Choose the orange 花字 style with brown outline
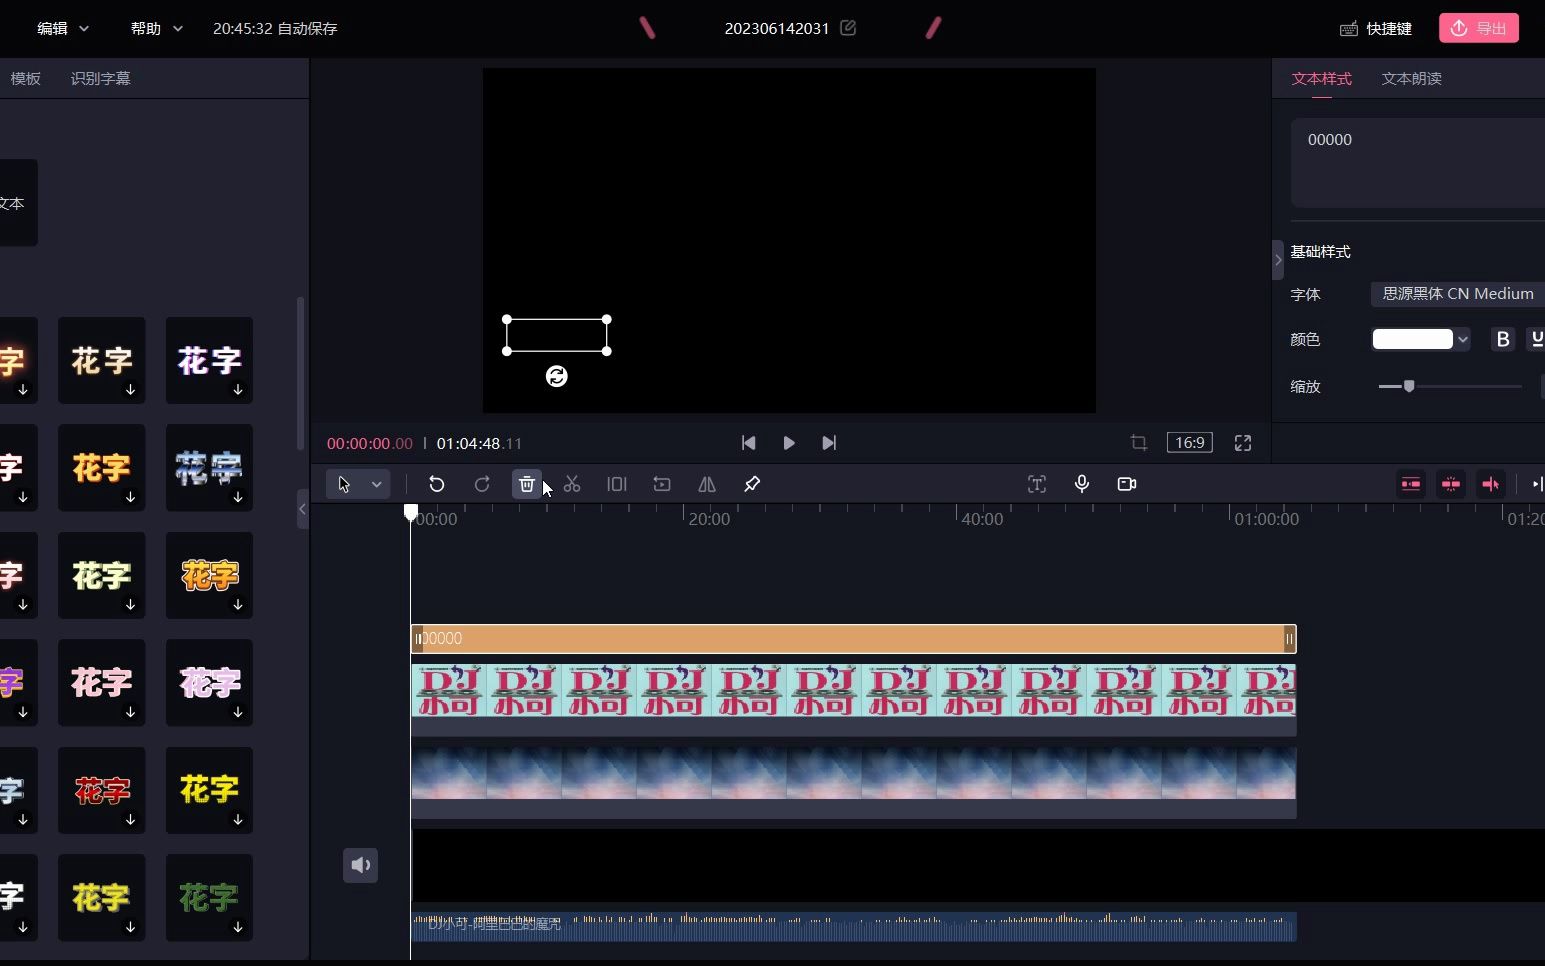The width and height of the screenshot is (1545, 966). coord(209,575)
